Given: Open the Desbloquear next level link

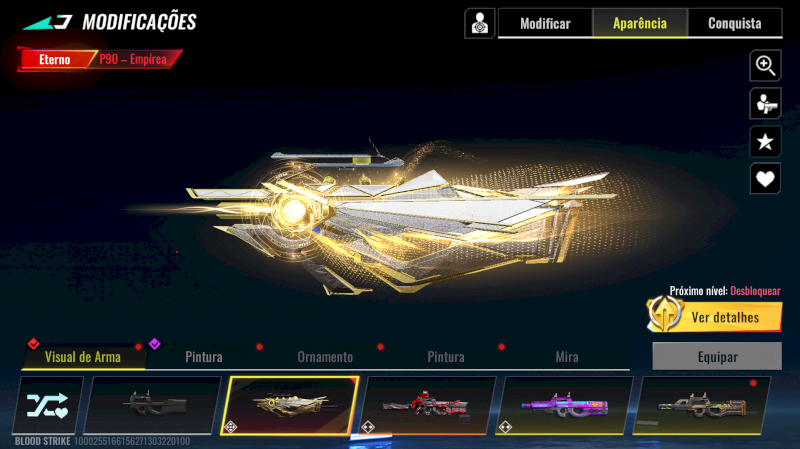Looking at the screenshot, I should tap(755, 291).
